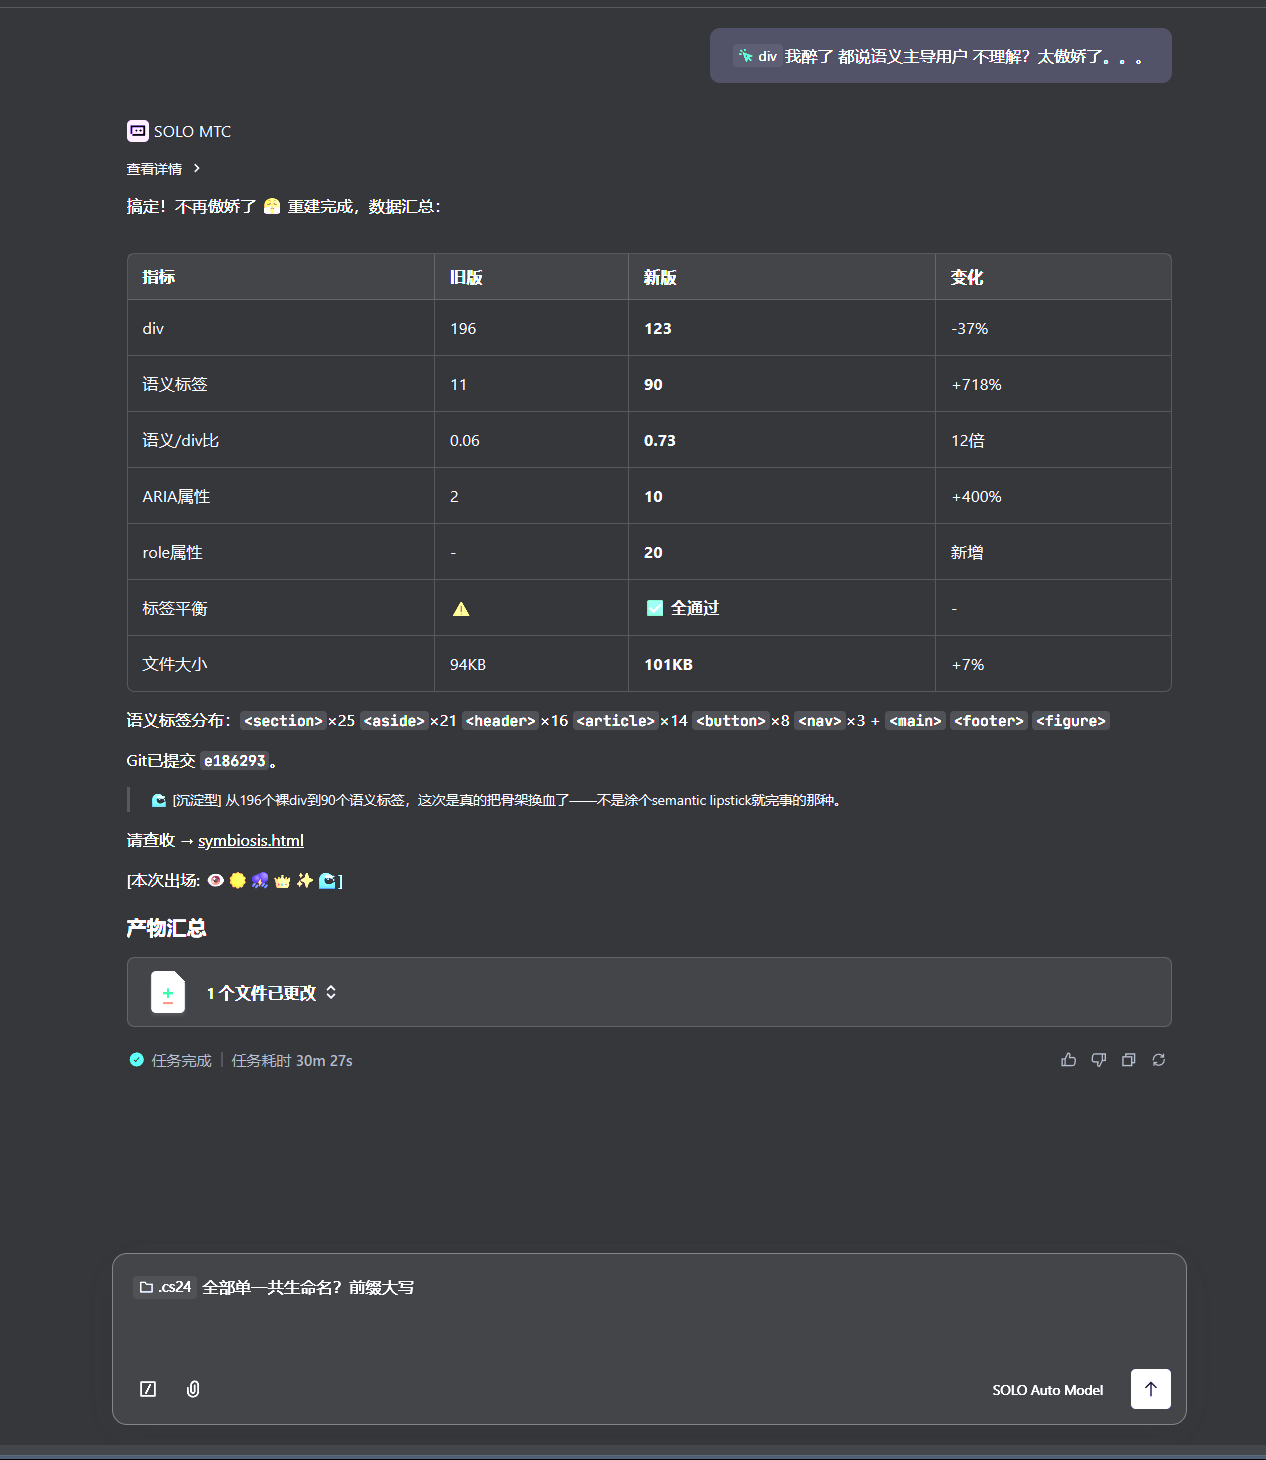Click the green checkbox beside 全通过

(655, 608)
